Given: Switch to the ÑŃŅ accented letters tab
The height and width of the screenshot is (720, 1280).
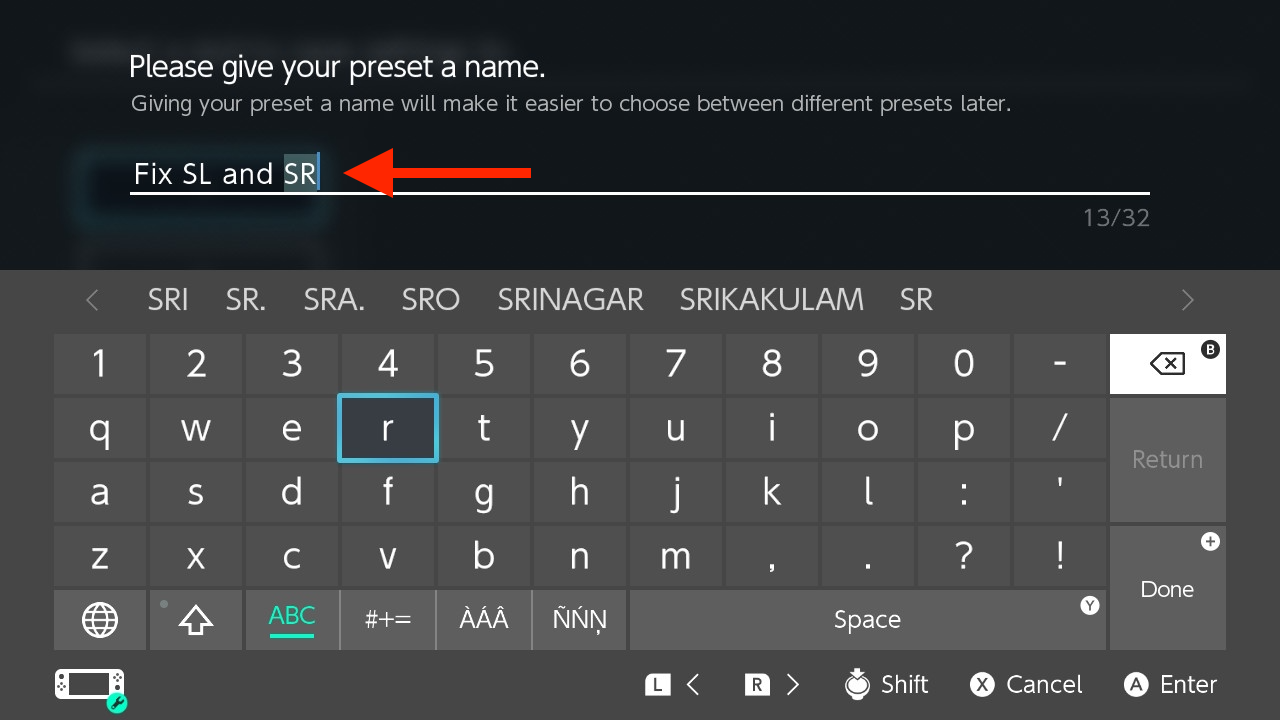Looking at the screenshot, I should tap(580, 620).
